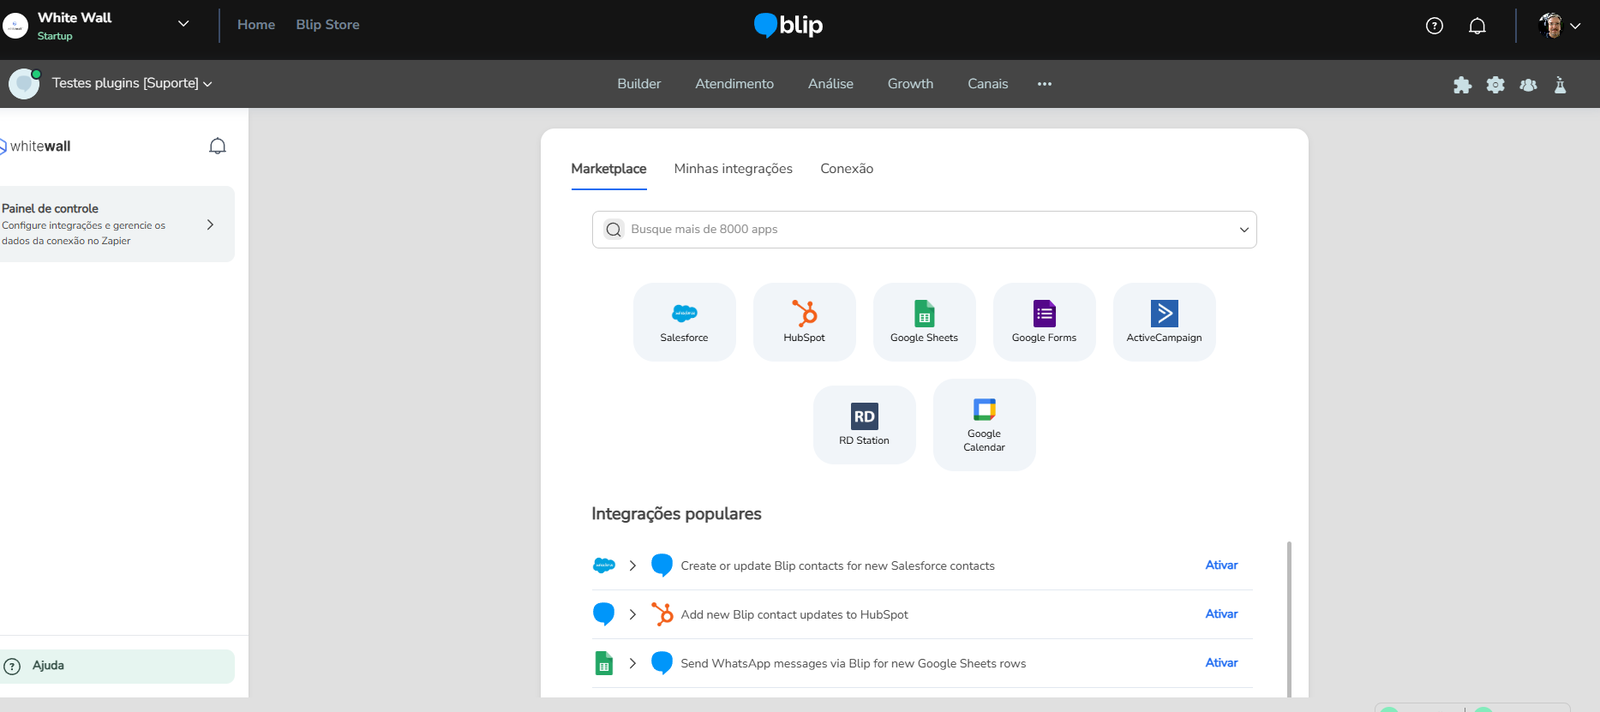This screenshot has width=1600, height=712.
Task: Open the beaker test icon
Action: [x=1560, y=85]
